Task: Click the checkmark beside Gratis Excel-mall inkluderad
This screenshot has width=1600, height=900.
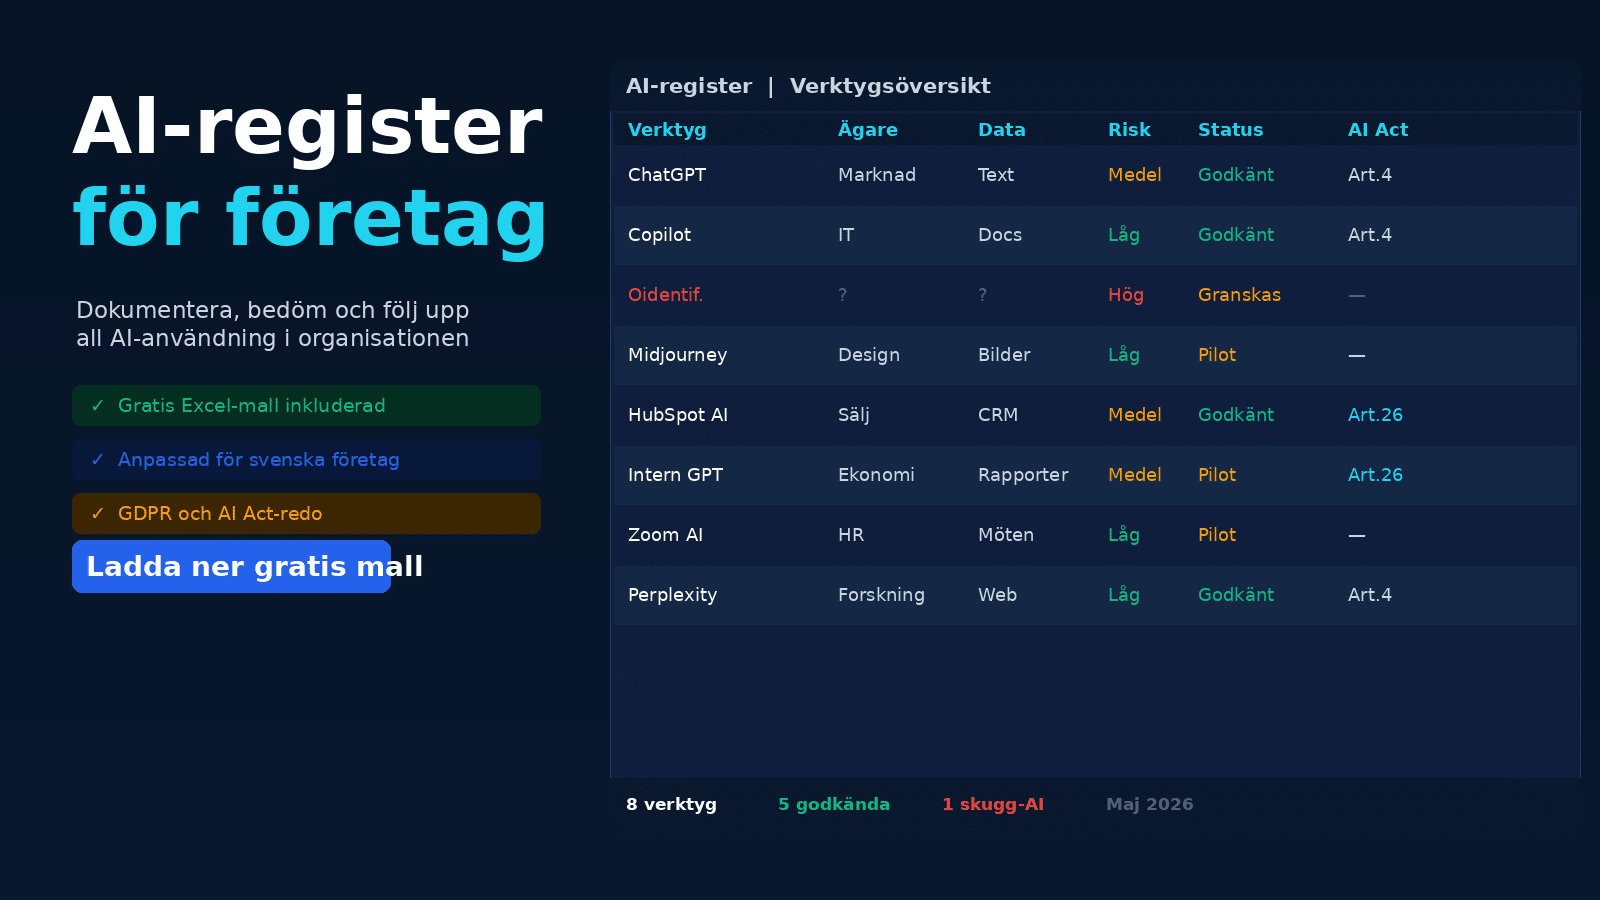Action: click(x=97, y=405)
